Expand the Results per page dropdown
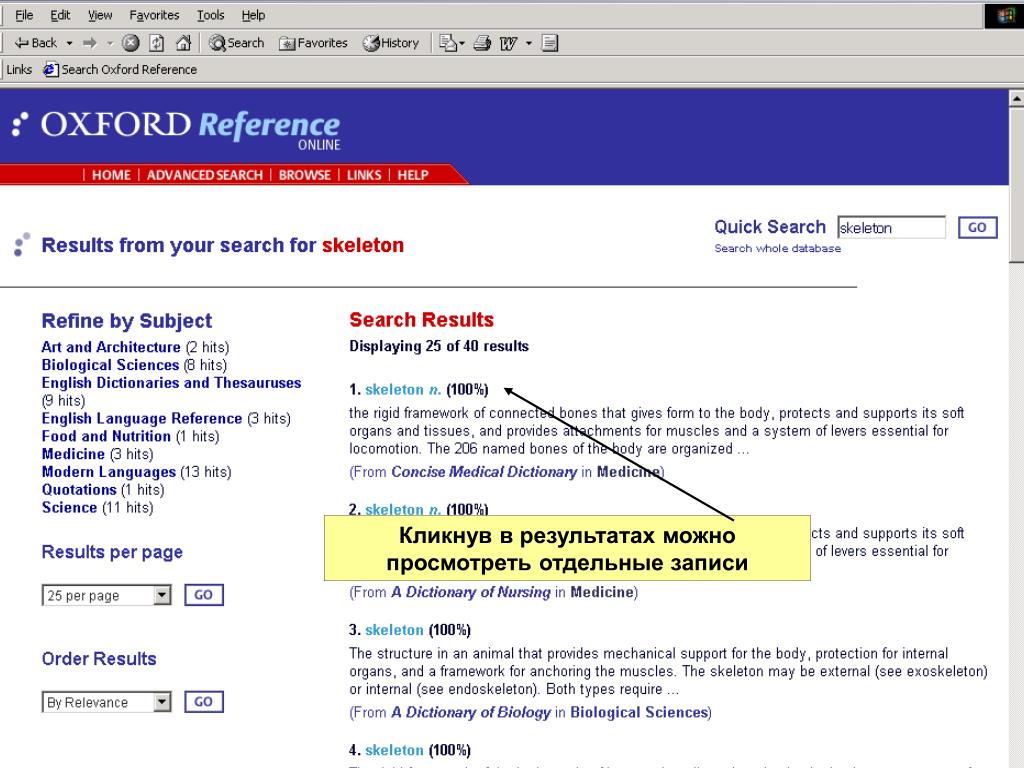The width and height of the screenshot is (1024, 768). point(162,595)
